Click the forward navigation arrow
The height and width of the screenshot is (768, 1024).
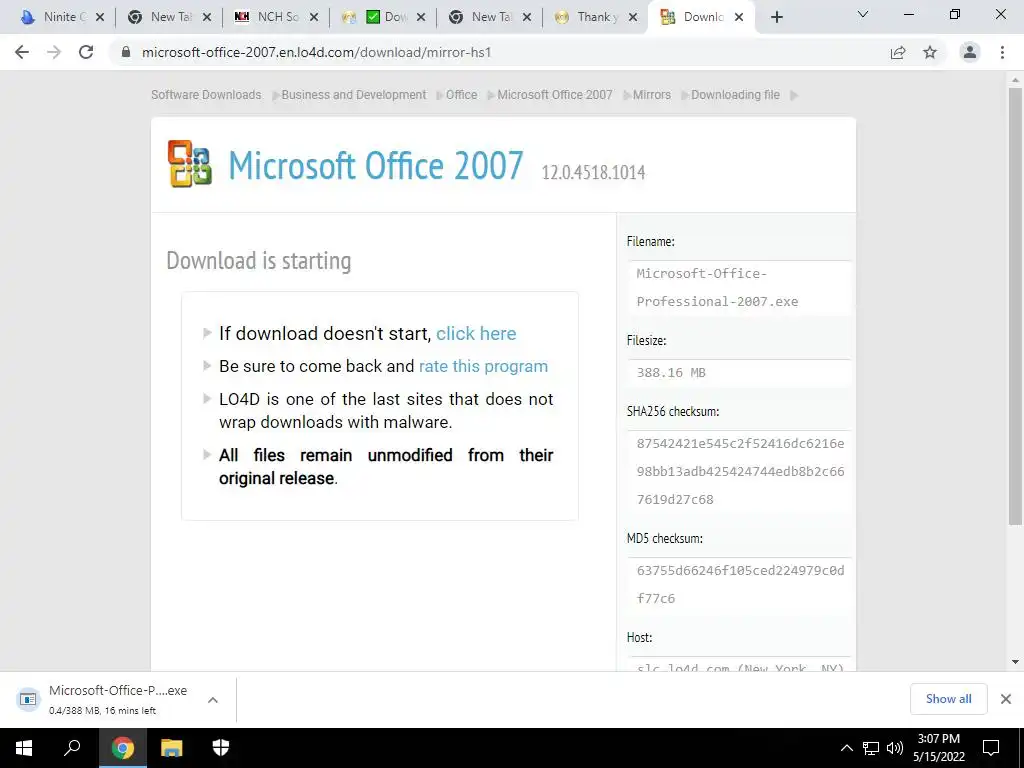click(x=54, y=52)
